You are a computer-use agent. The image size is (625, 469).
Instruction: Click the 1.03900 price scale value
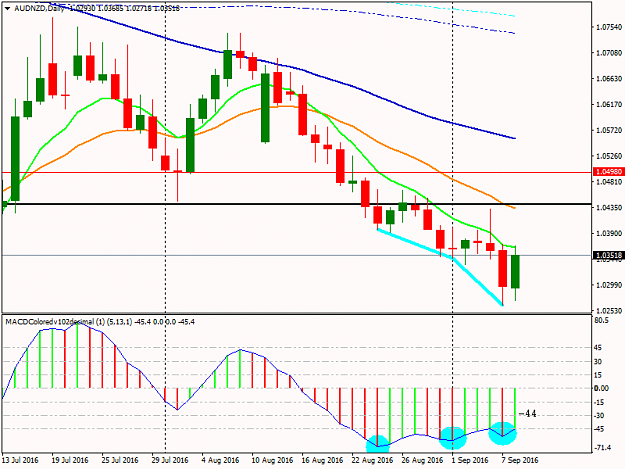pyautogui.click(x=609, y=233)
